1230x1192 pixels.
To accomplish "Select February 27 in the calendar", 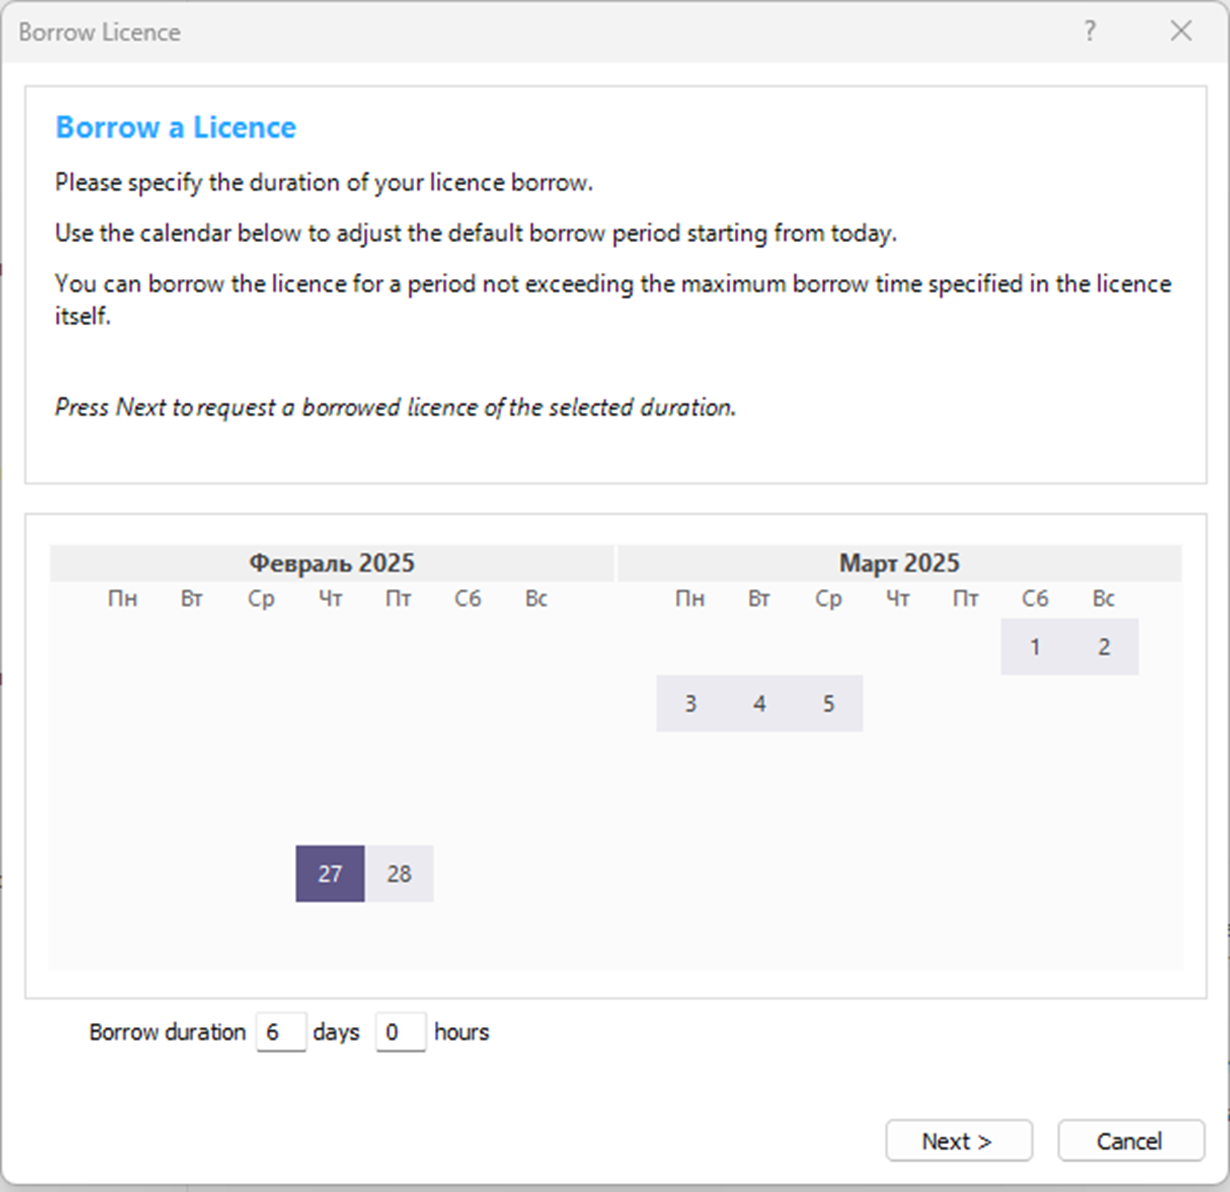I will pos(330,874).
